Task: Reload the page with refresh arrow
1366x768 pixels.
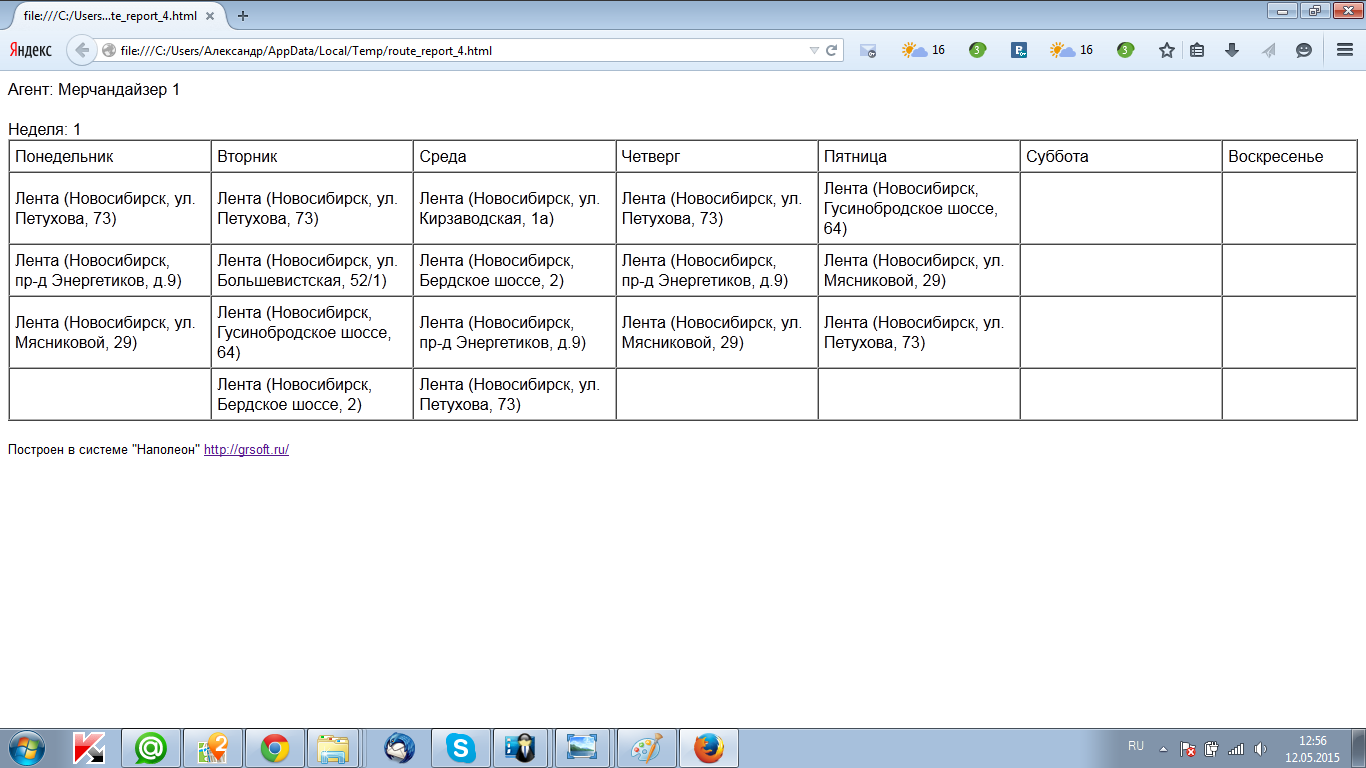Action: [x=831, y=50]
